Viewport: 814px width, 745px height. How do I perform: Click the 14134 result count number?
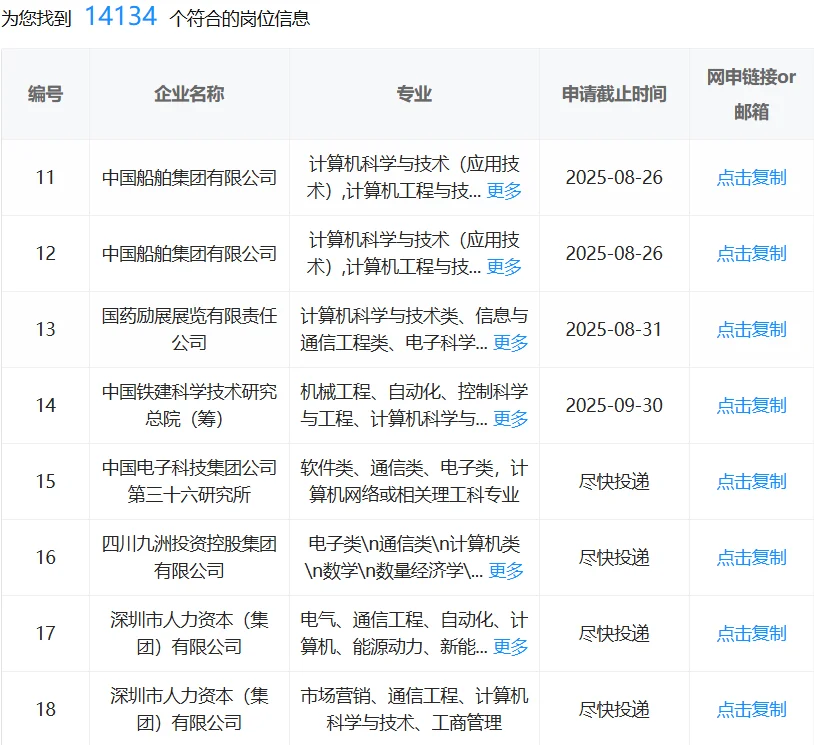click(x=120, y=16)
